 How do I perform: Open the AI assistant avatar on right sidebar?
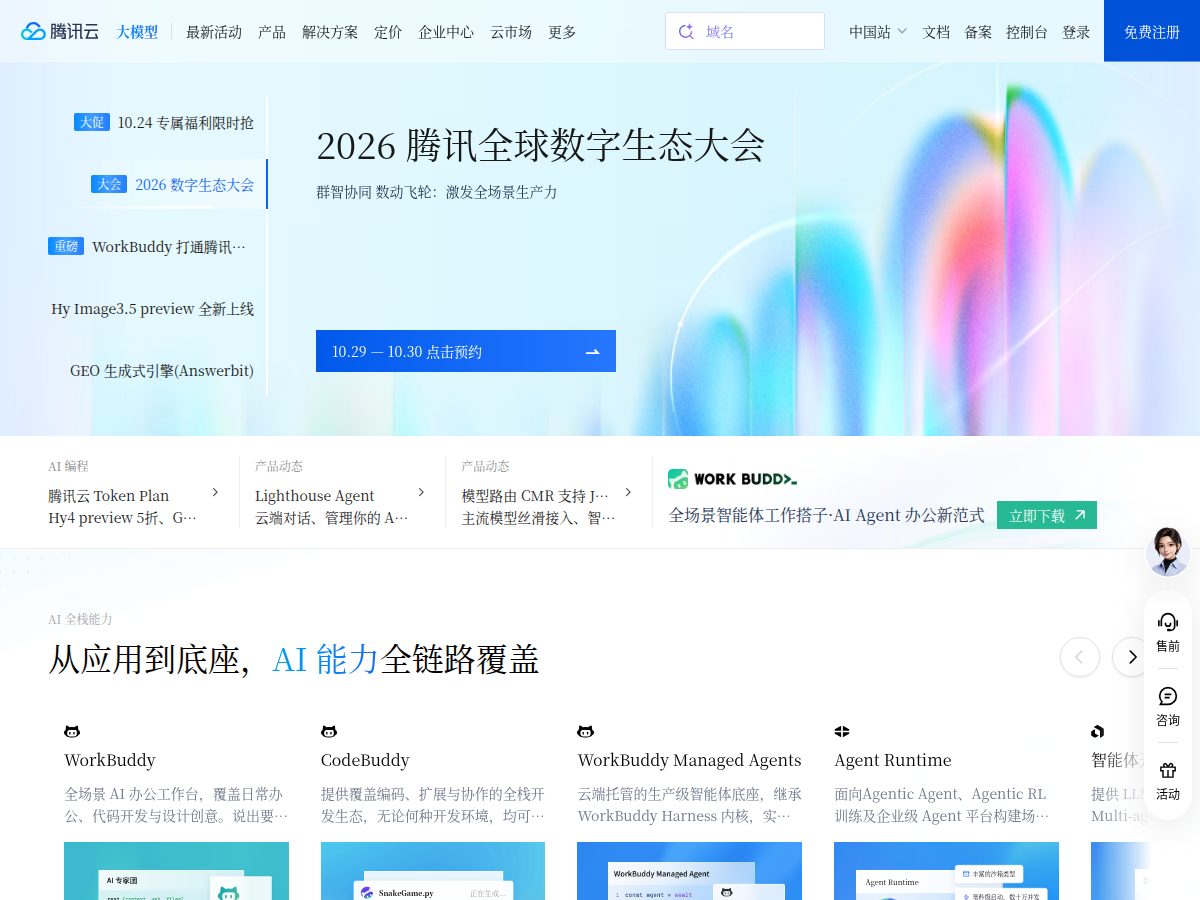pyautogui.click(x=1168, y=551)
